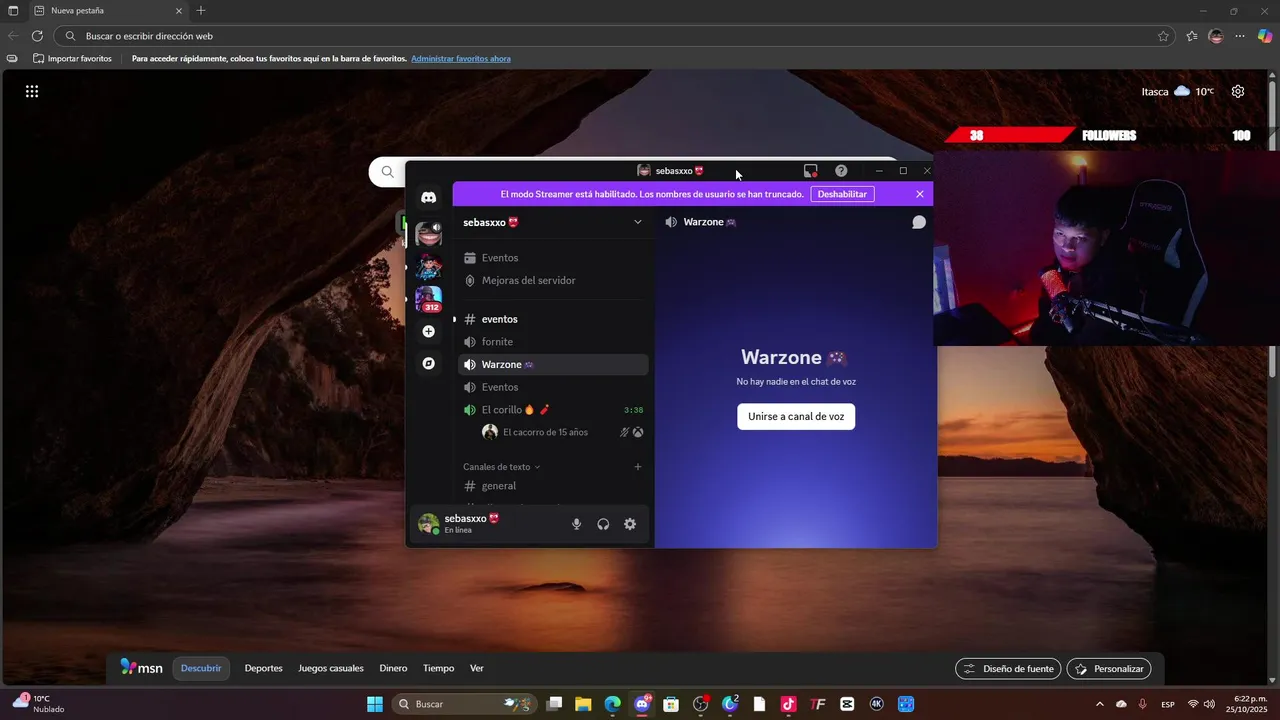Open El corillo voice channel
The image size is (1280, 720).
point(553,410)
